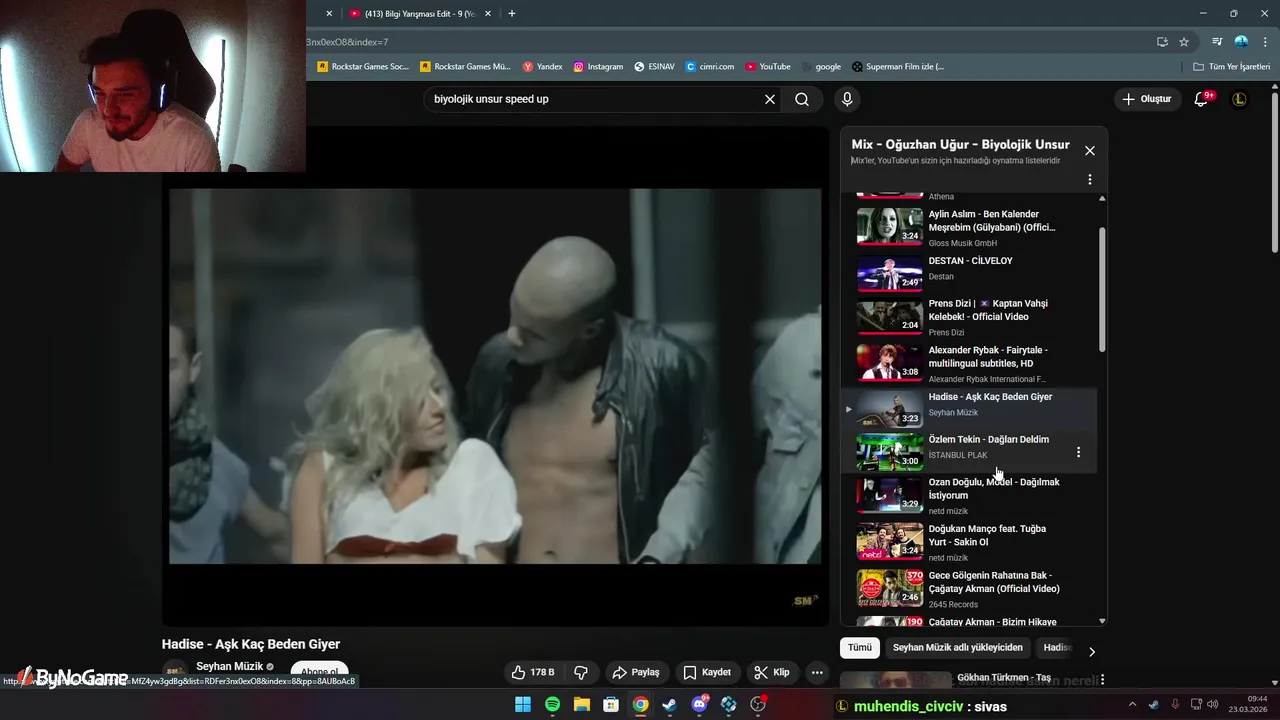1280x720 pixels.
Task: Open the Rockstar Games Soc... bookmark
Action: (363, 67)
